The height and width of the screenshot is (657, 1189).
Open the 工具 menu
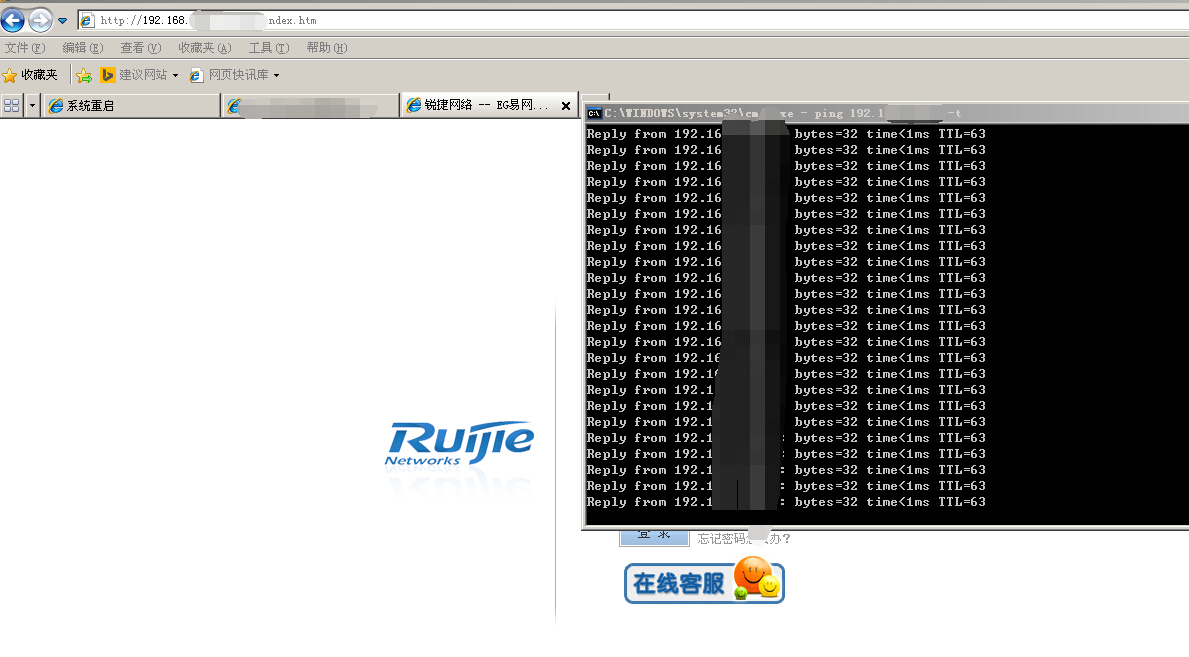pos(269,48)
